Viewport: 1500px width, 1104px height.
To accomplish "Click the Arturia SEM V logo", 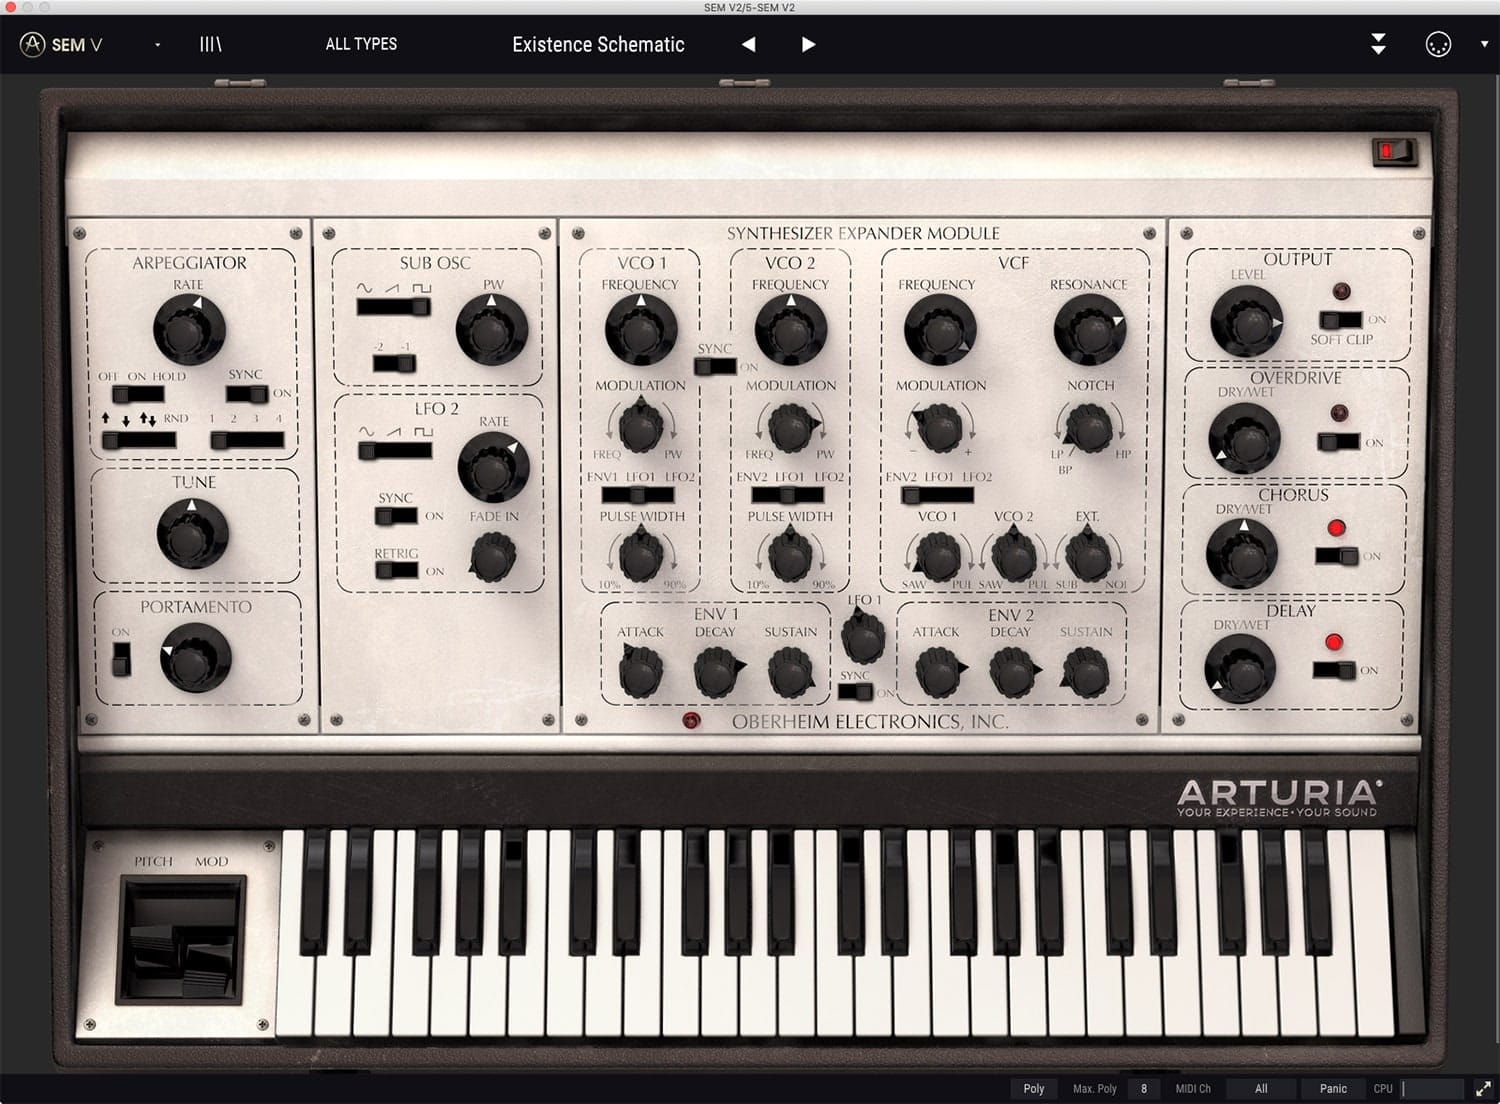I will (x=62, y=44).
